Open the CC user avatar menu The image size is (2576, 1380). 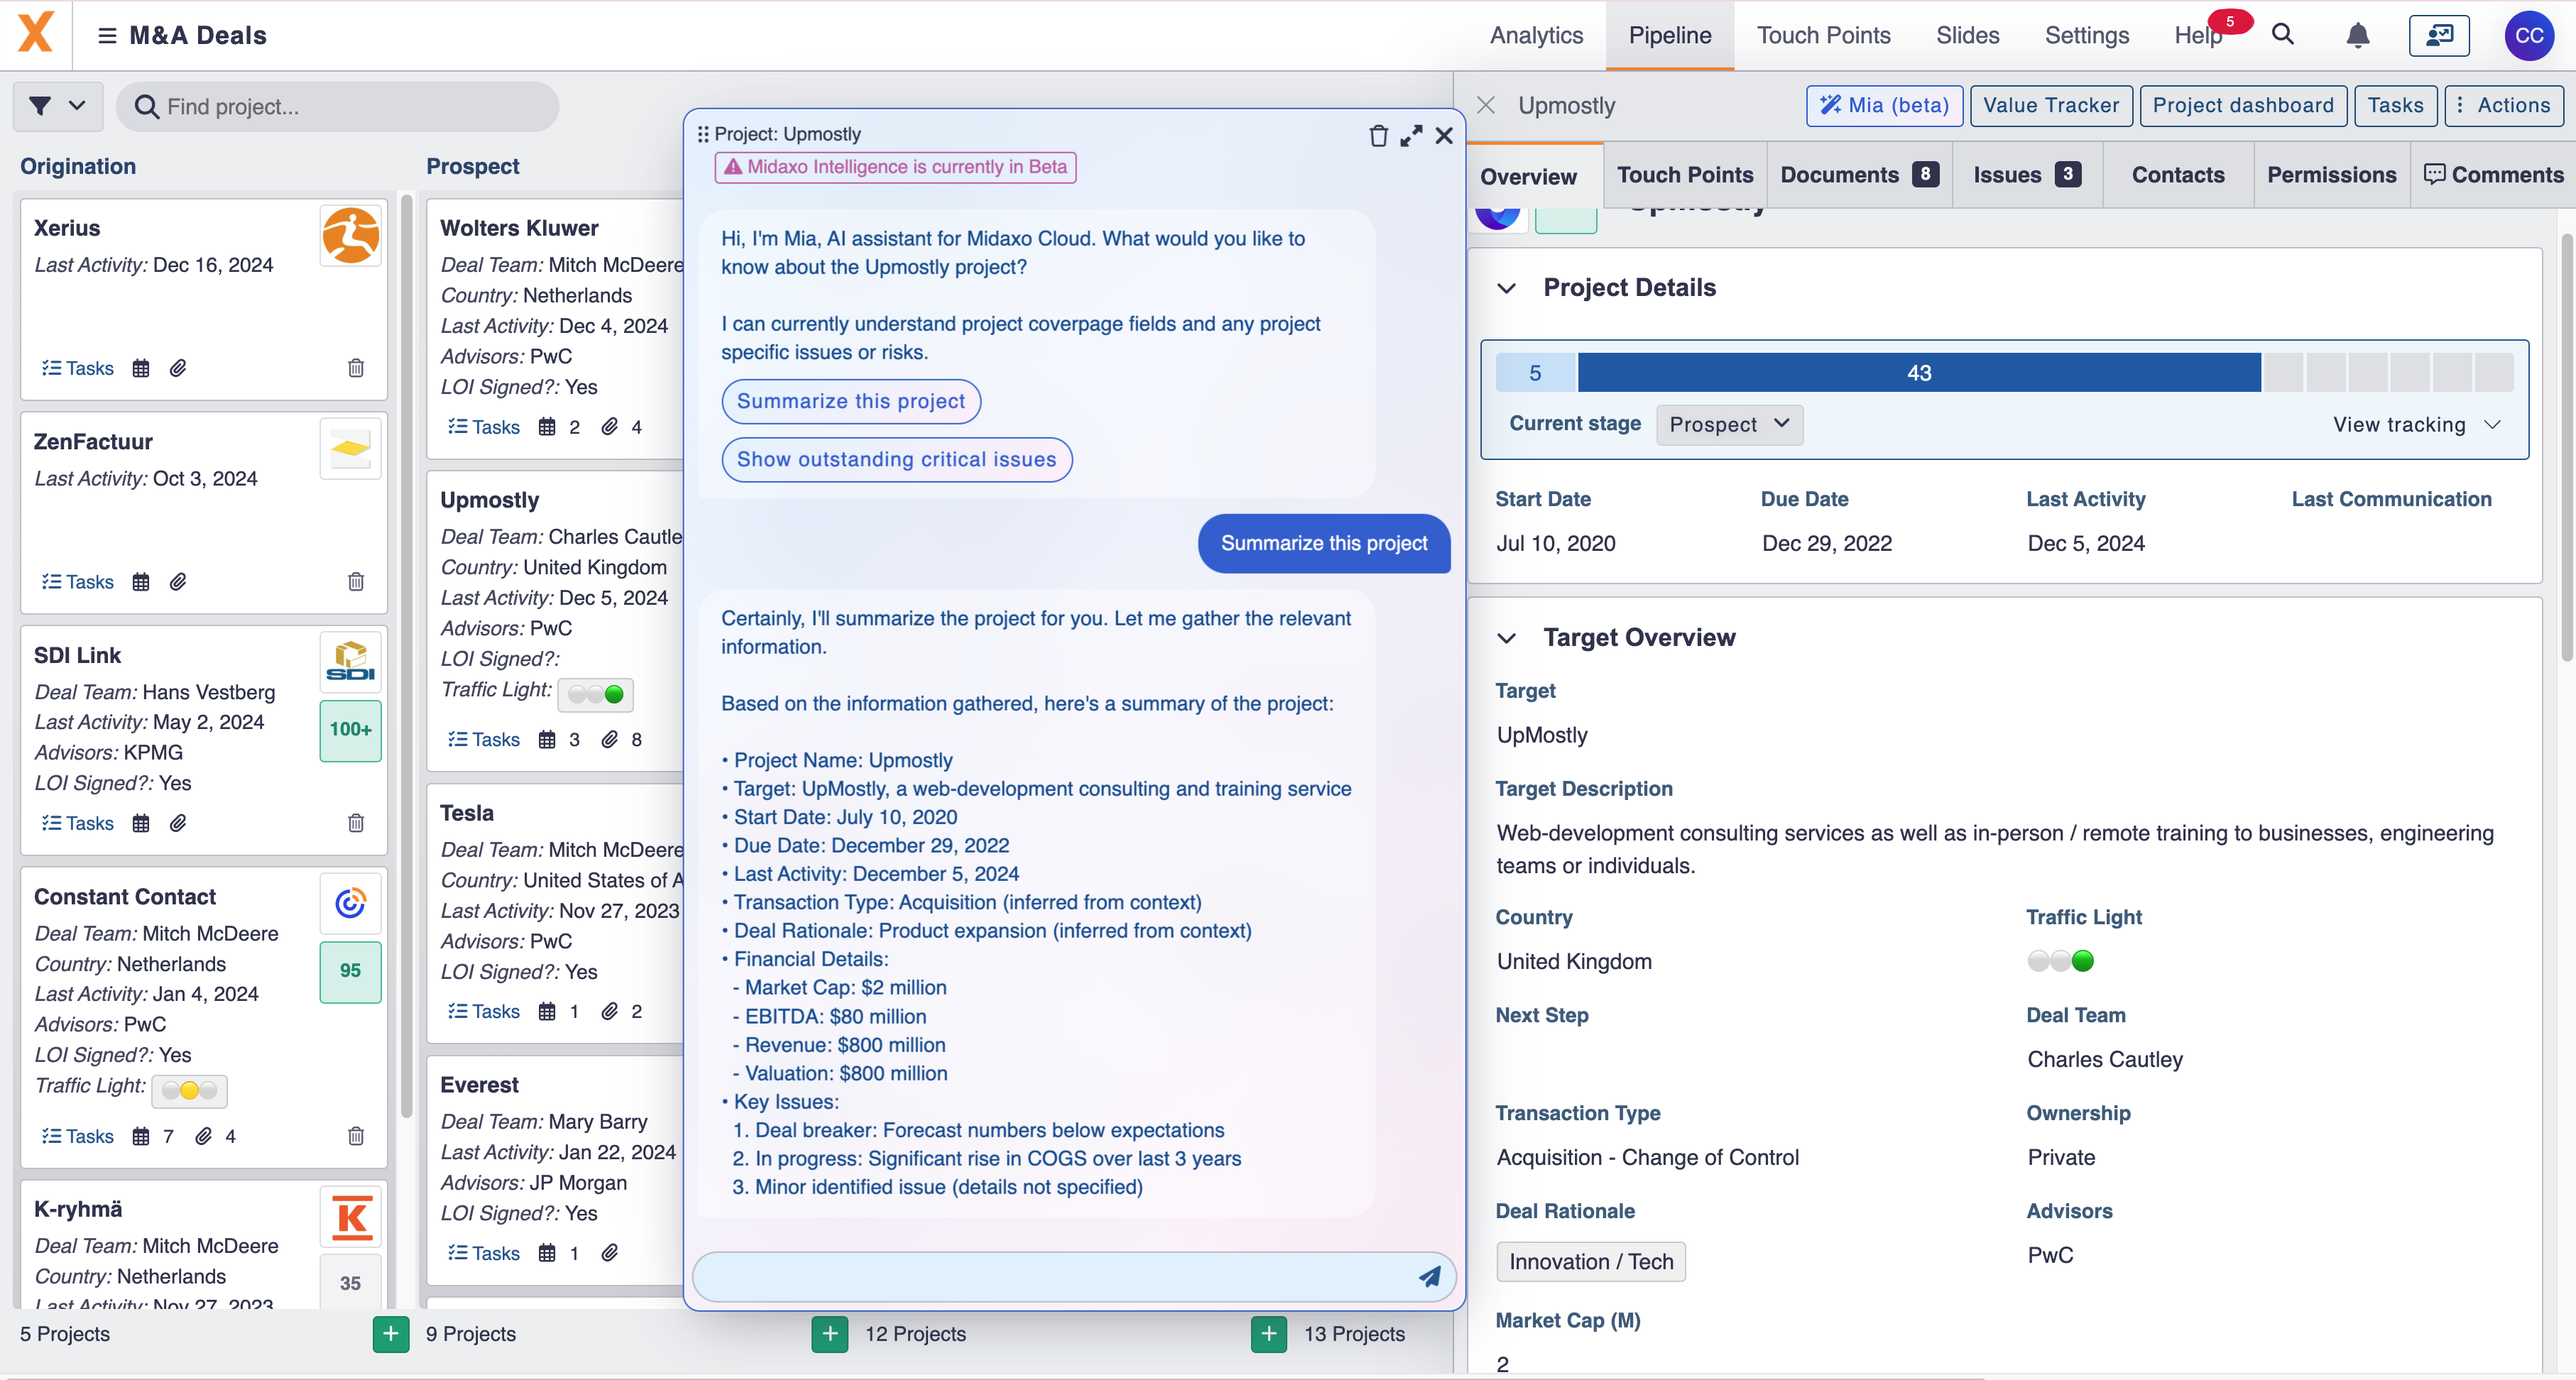click(2529, 36)
